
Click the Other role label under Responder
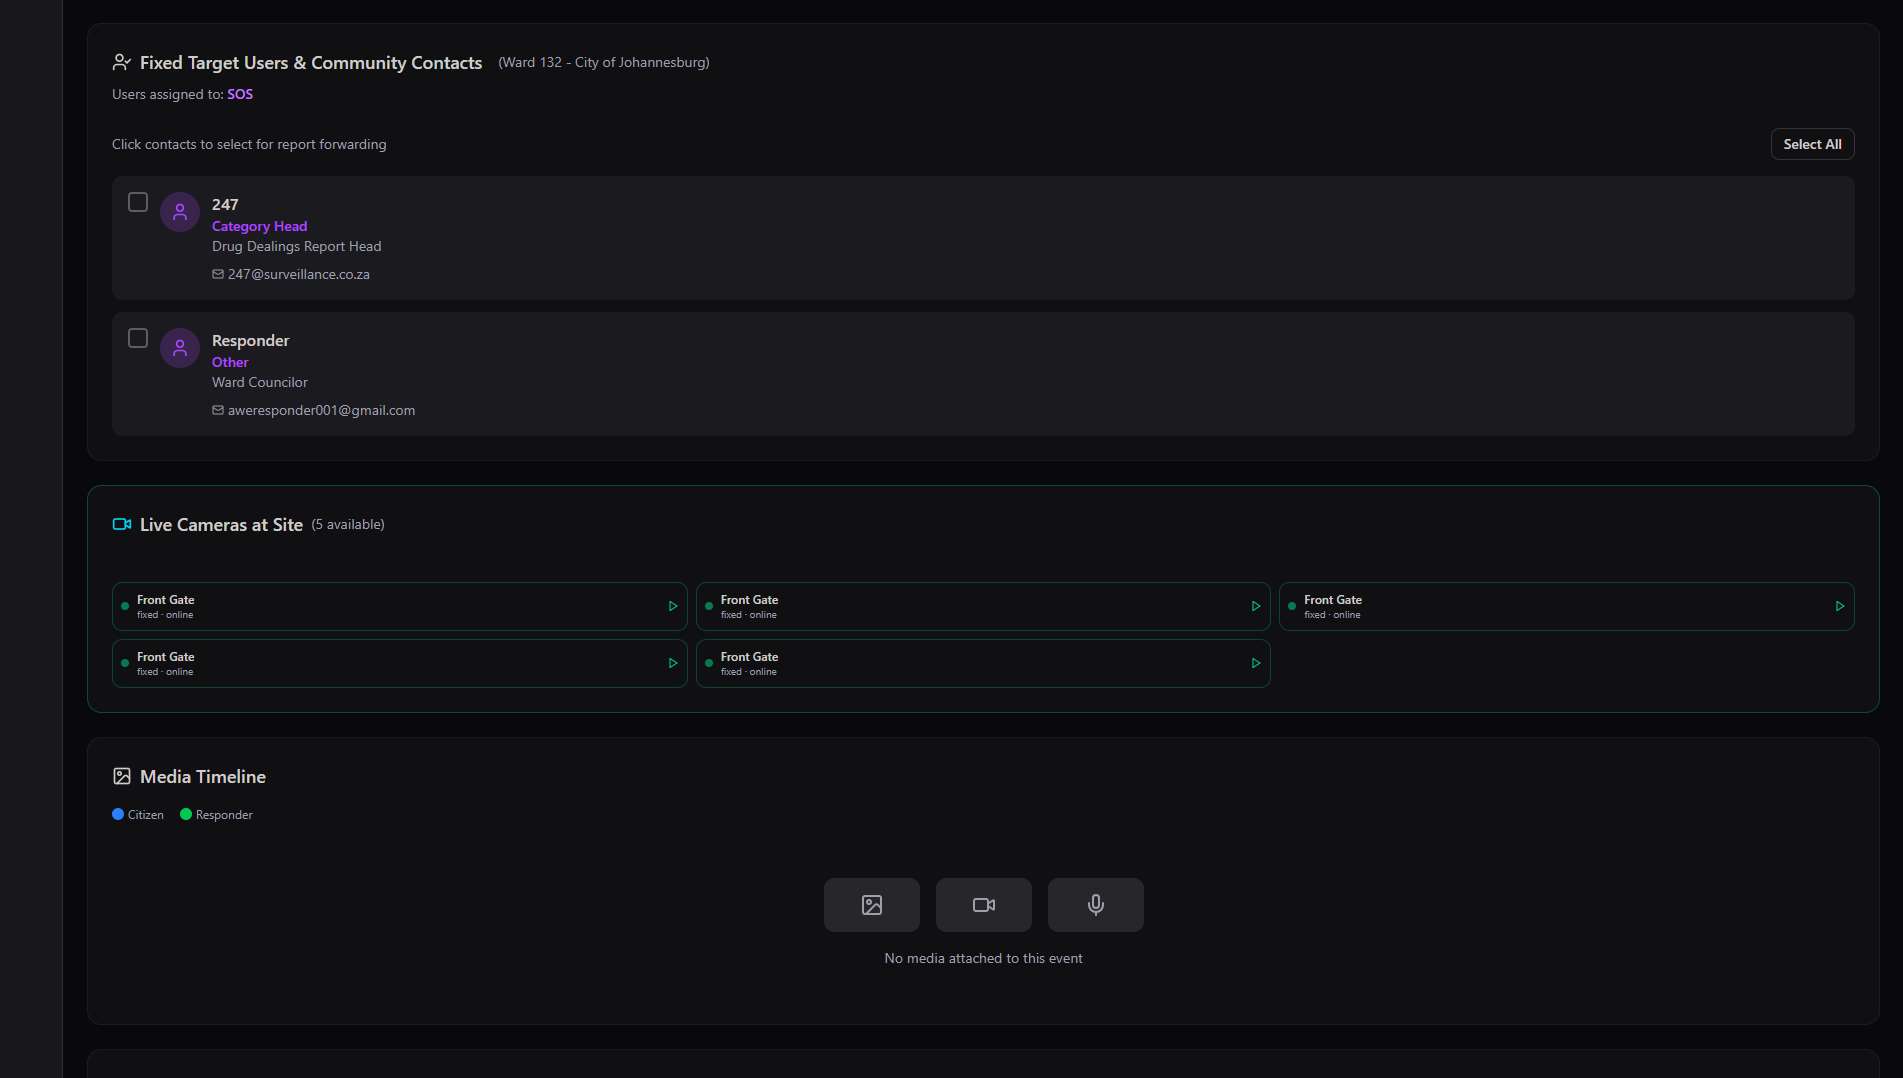pyautogui.click(x=230, y=362)
